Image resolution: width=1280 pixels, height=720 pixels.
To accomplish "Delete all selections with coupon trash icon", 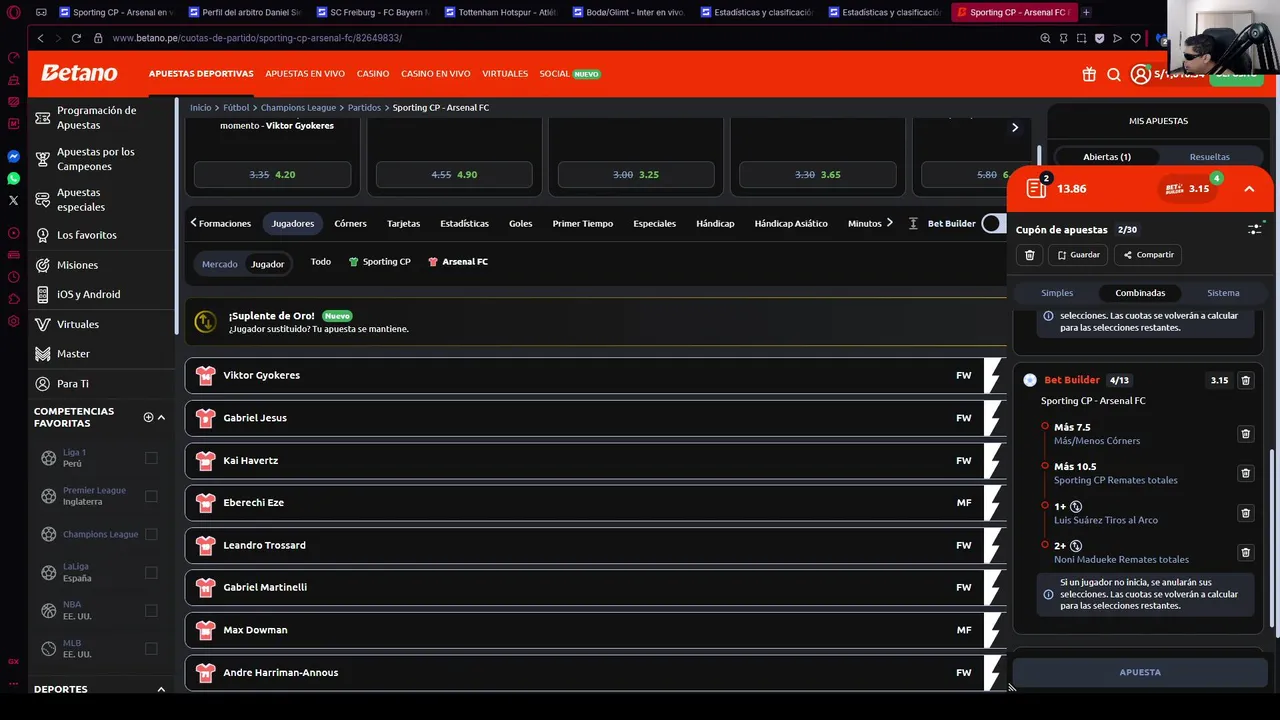I will (1029, 255).
